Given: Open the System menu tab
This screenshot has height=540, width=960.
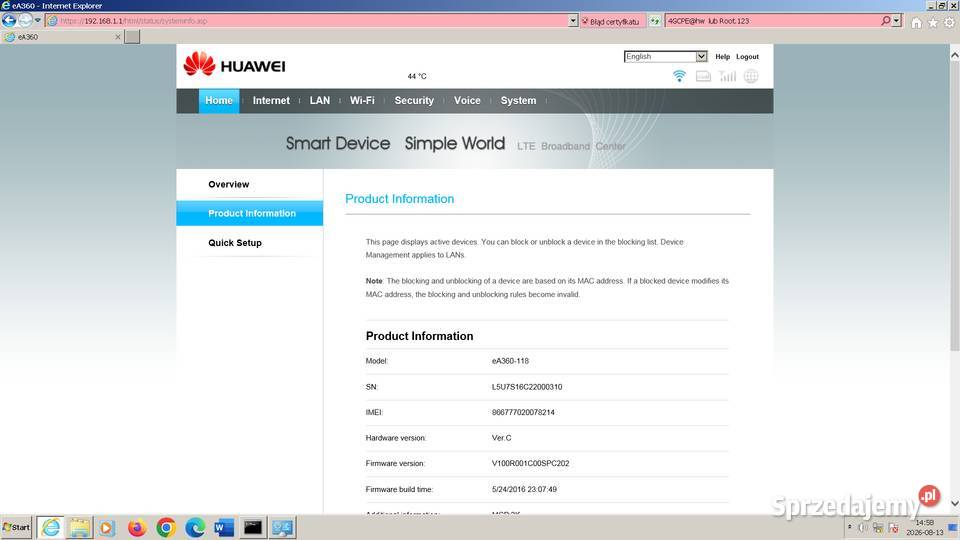Looking at the screenshot, I should (x=518, y=100).
